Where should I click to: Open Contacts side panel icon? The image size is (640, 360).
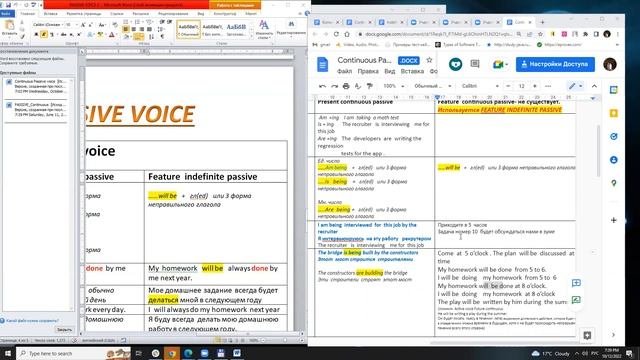[x=613, y=160]
